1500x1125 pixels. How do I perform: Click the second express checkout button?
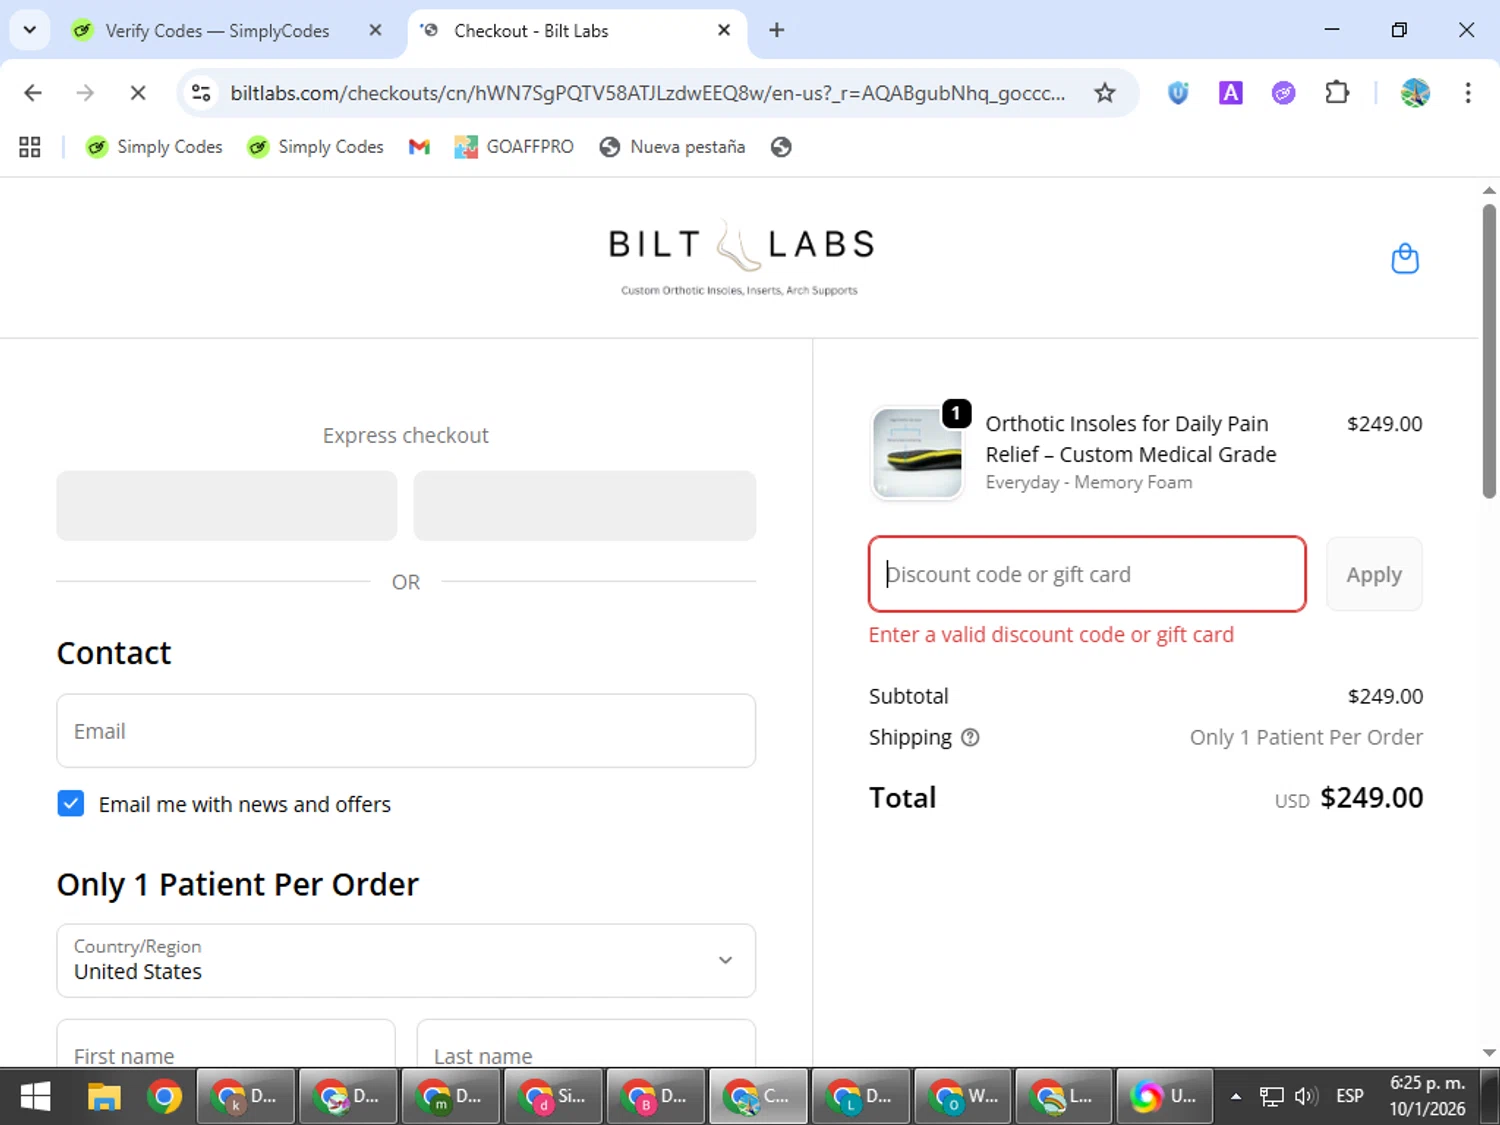tap(585, 506)
